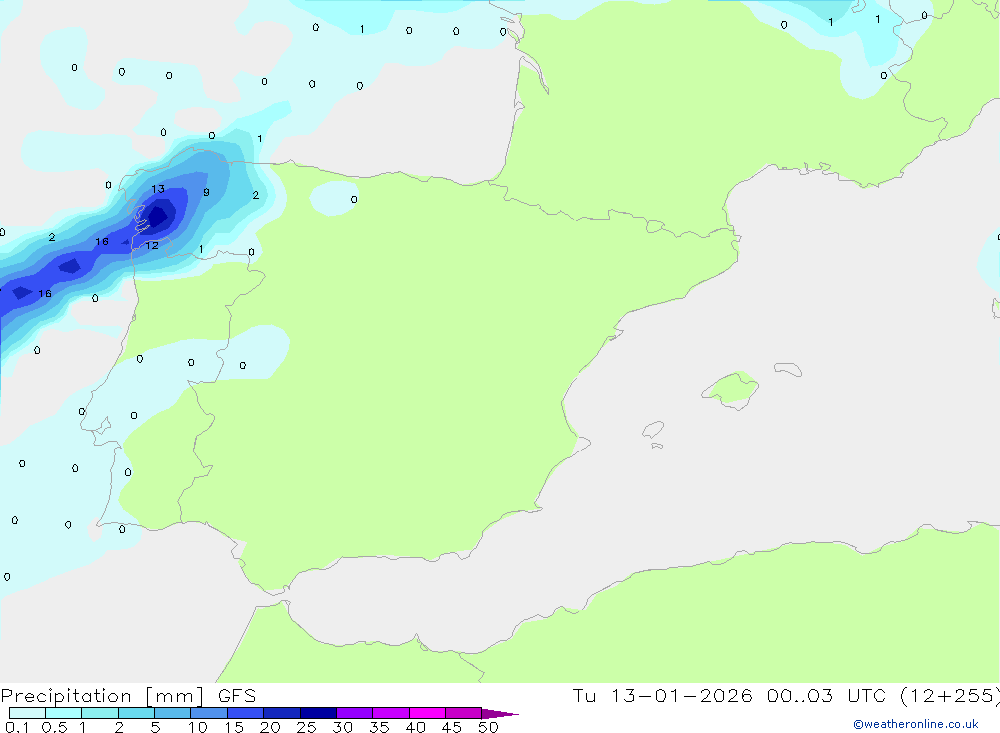Click the 'GFS' model label
Viewport: 1000px width, 733px height.
(x=237, y=696)
